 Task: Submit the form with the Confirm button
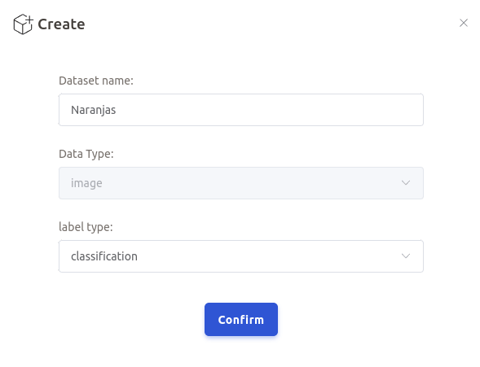tap(241, 319)
